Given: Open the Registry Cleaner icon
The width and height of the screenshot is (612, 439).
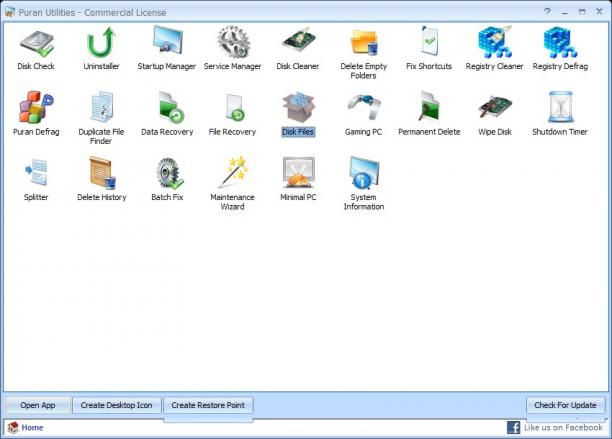Looking at the screenshot, I should (x=495, y=42).
